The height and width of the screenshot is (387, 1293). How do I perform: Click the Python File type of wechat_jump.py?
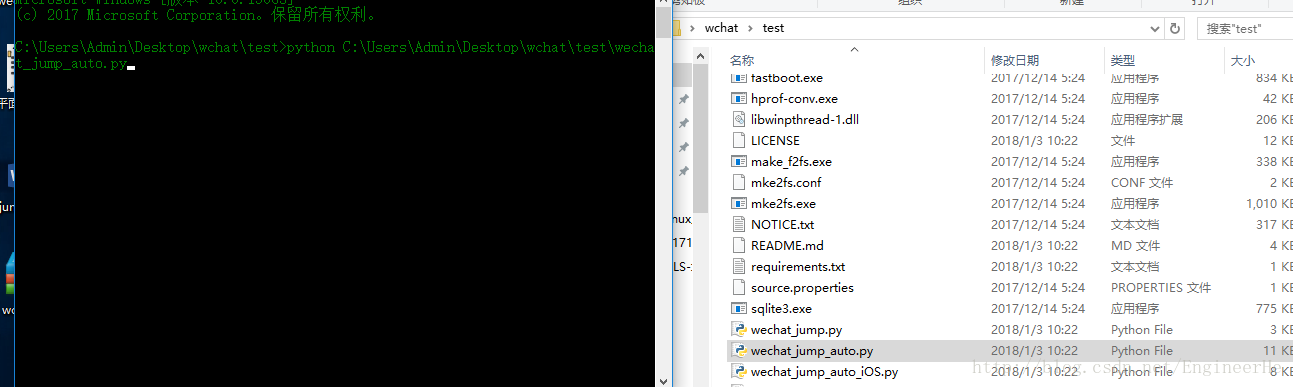(1142, 329)
